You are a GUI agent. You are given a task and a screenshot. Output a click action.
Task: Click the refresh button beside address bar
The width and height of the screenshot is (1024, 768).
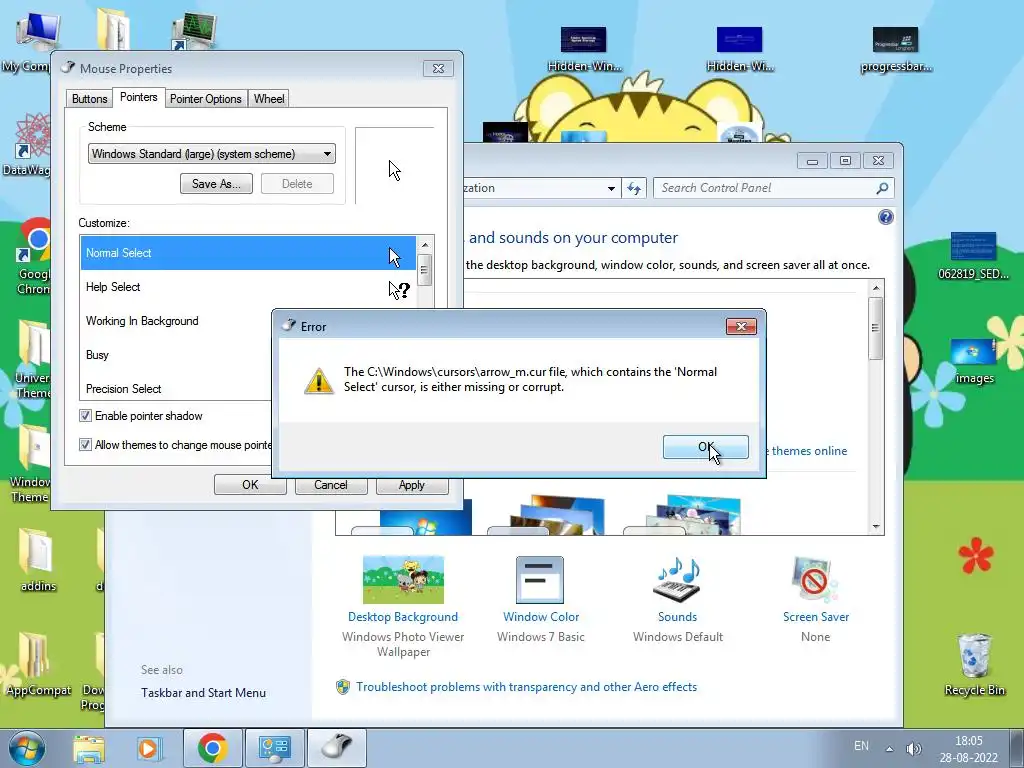pyautogui.click(x=633, y=188)
